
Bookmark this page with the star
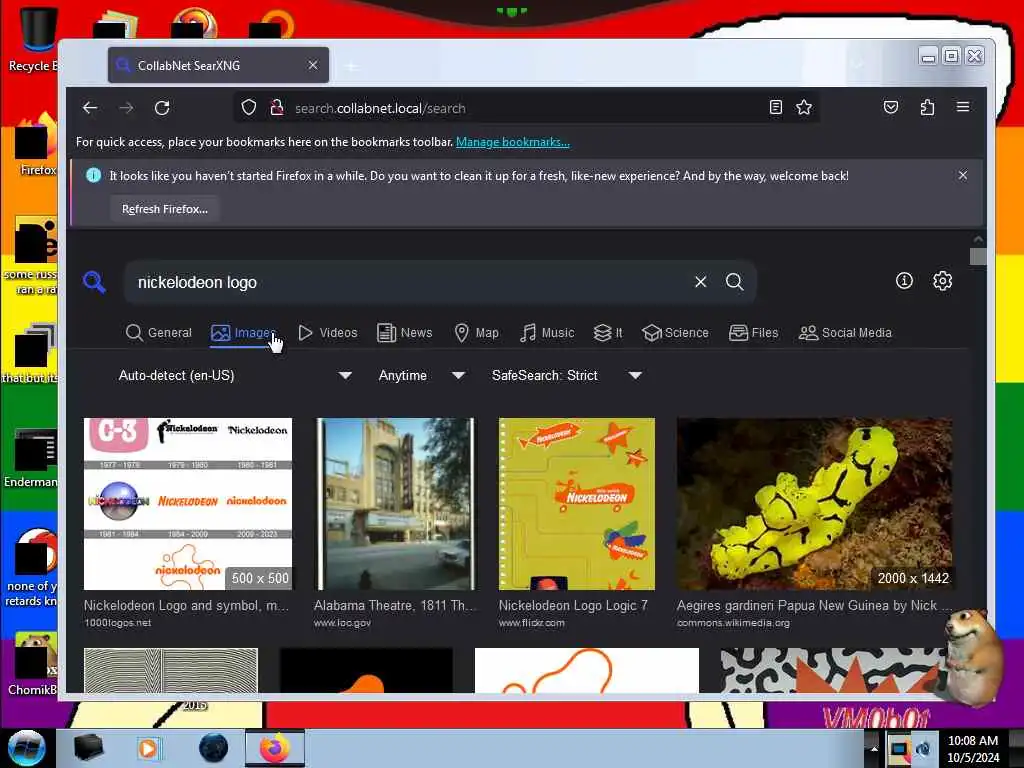(x=804, y=108)
